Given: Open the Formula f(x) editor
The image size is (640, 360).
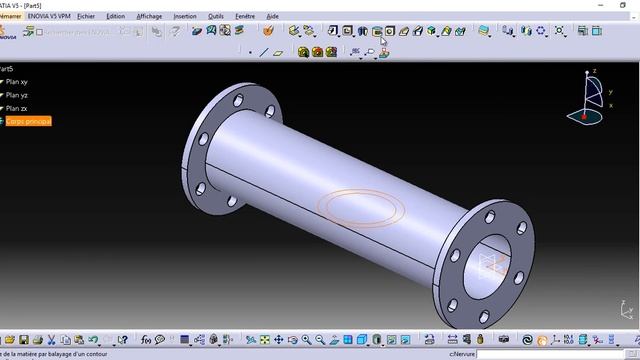Looking at the screenshot, I should [x=146, y=340].
